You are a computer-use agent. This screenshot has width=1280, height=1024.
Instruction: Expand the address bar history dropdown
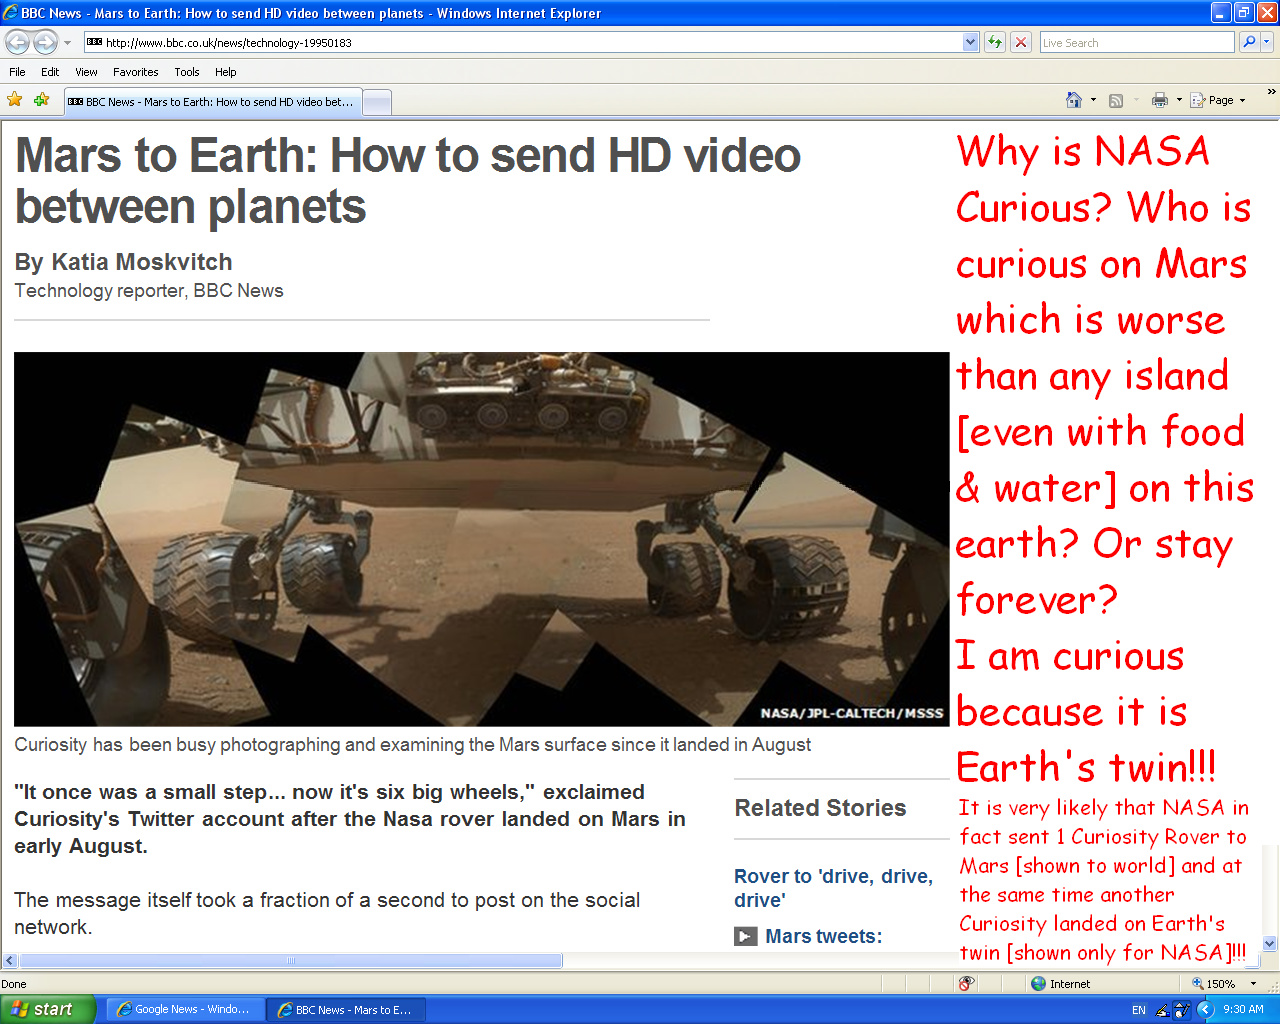click(x=970, y=42)
